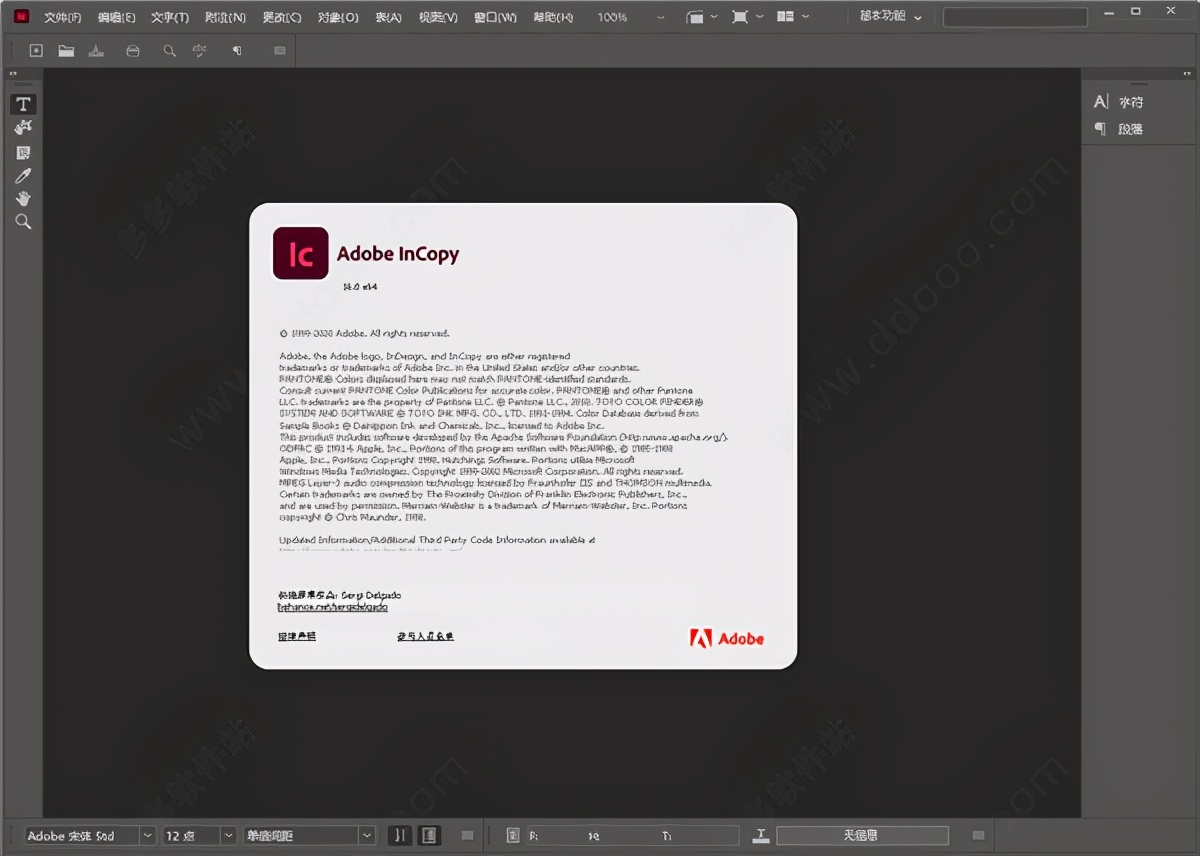Click the new document icon in toolbar
Screen dimensions: 1200x856
pyautogui.click(x=36, y=50)
